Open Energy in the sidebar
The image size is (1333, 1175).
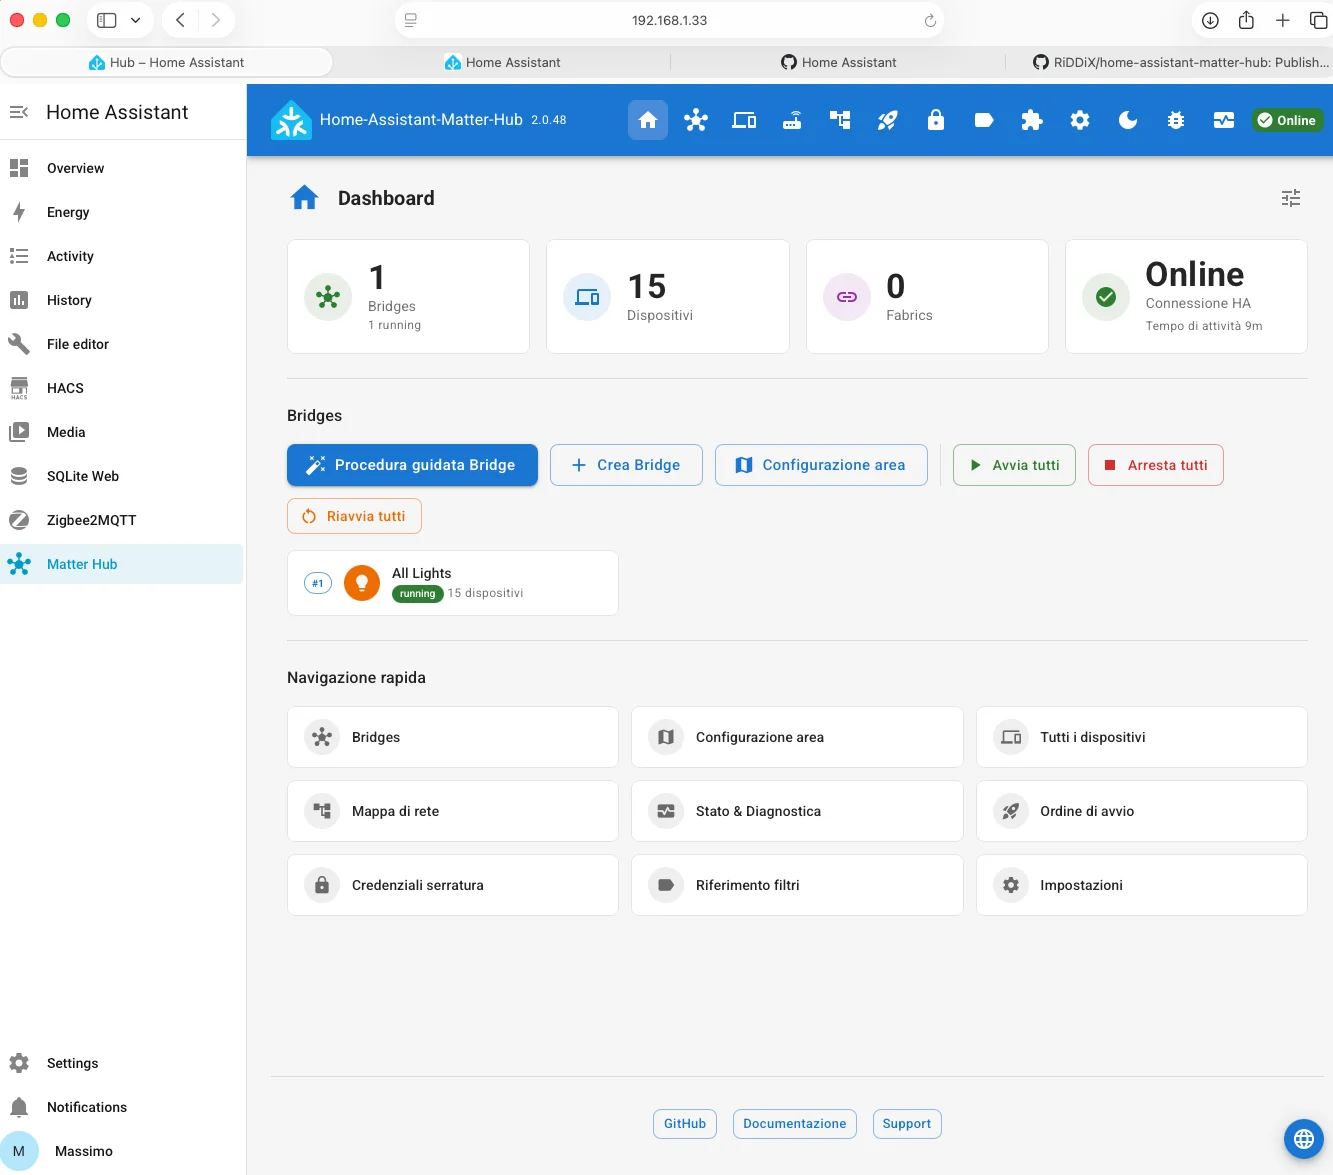click(x=122, y=212)
